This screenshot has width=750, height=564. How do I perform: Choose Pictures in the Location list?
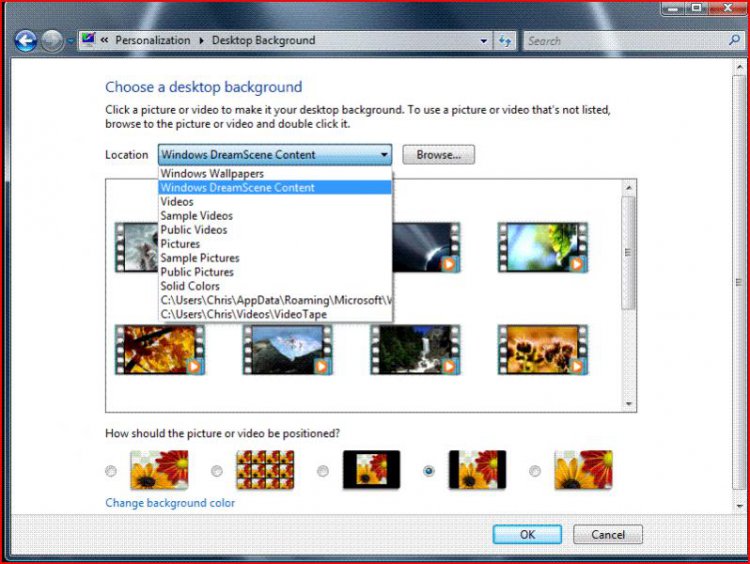[x=275, y=243]
